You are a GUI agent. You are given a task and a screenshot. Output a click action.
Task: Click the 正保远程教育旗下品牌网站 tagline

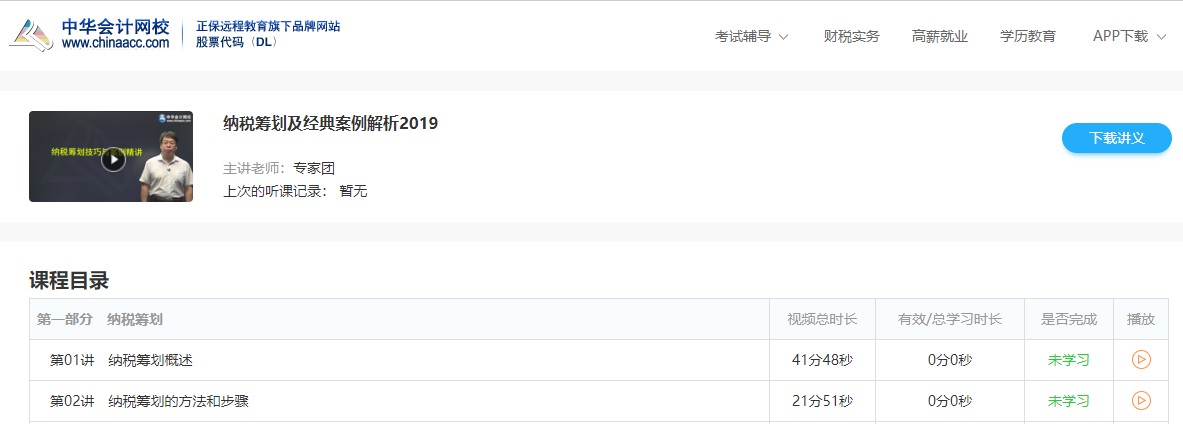pyautogui.click(x=268, y=26)
